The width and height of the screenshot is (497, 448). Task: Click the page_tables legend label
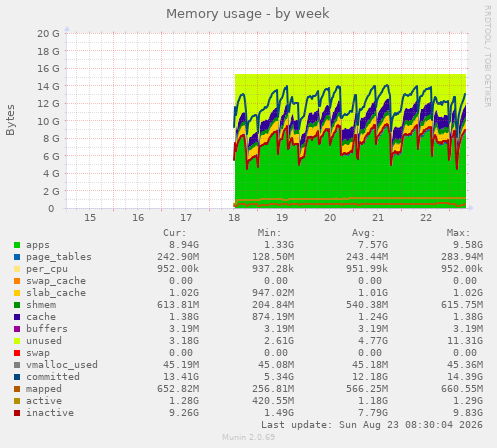pos(59,257)
